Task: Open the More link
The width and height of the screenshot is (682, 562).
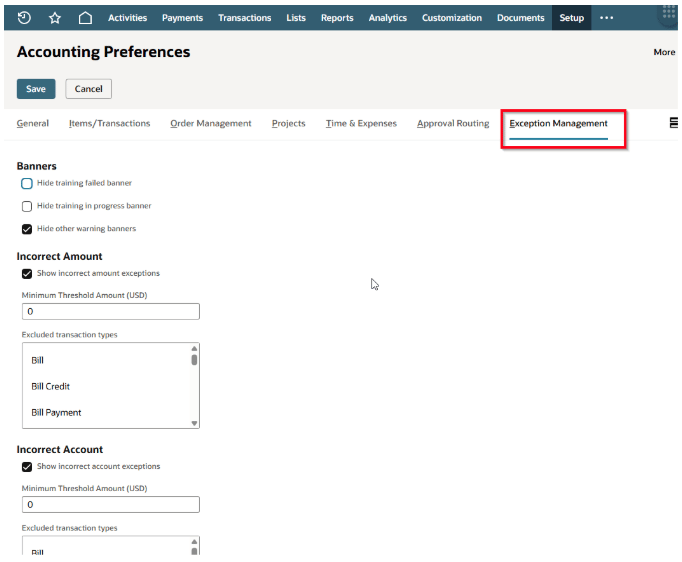Action: [664, 52]
